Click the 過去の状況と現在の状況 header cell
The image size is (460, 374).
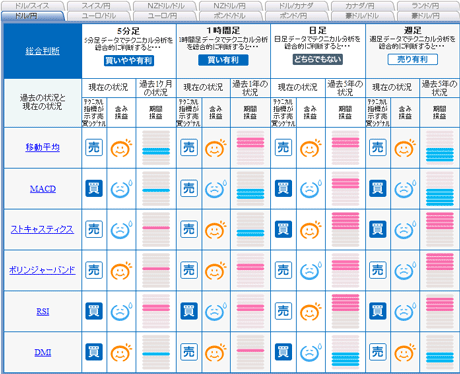43,102
